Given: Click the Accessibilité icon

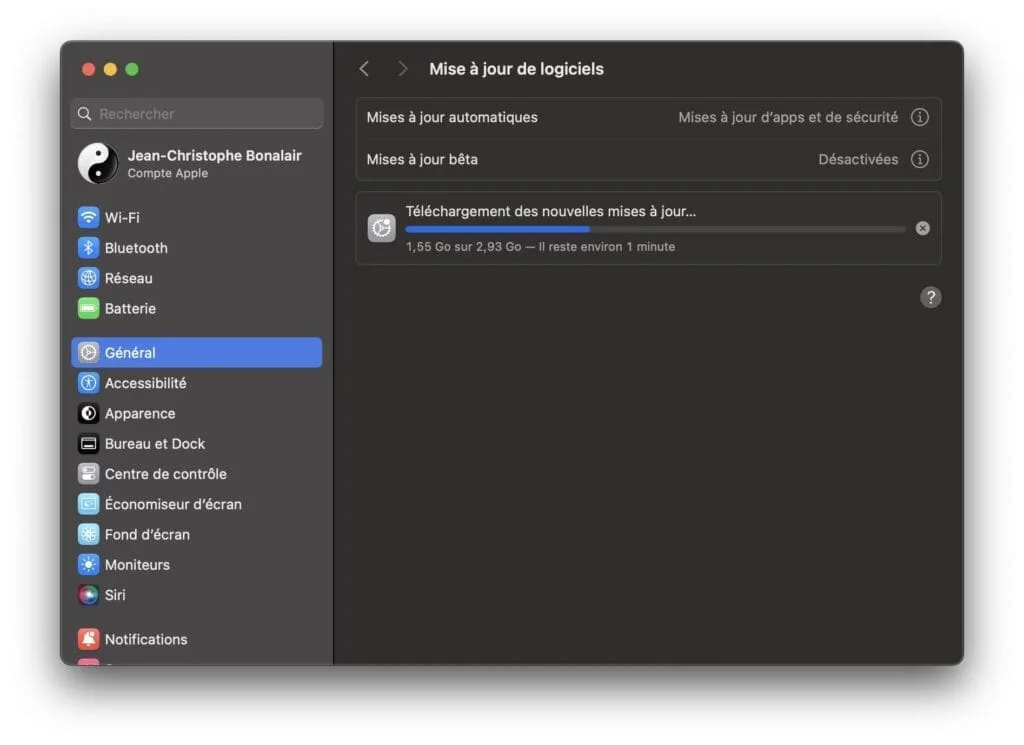Looking at the screenshot, I should 89,383.
